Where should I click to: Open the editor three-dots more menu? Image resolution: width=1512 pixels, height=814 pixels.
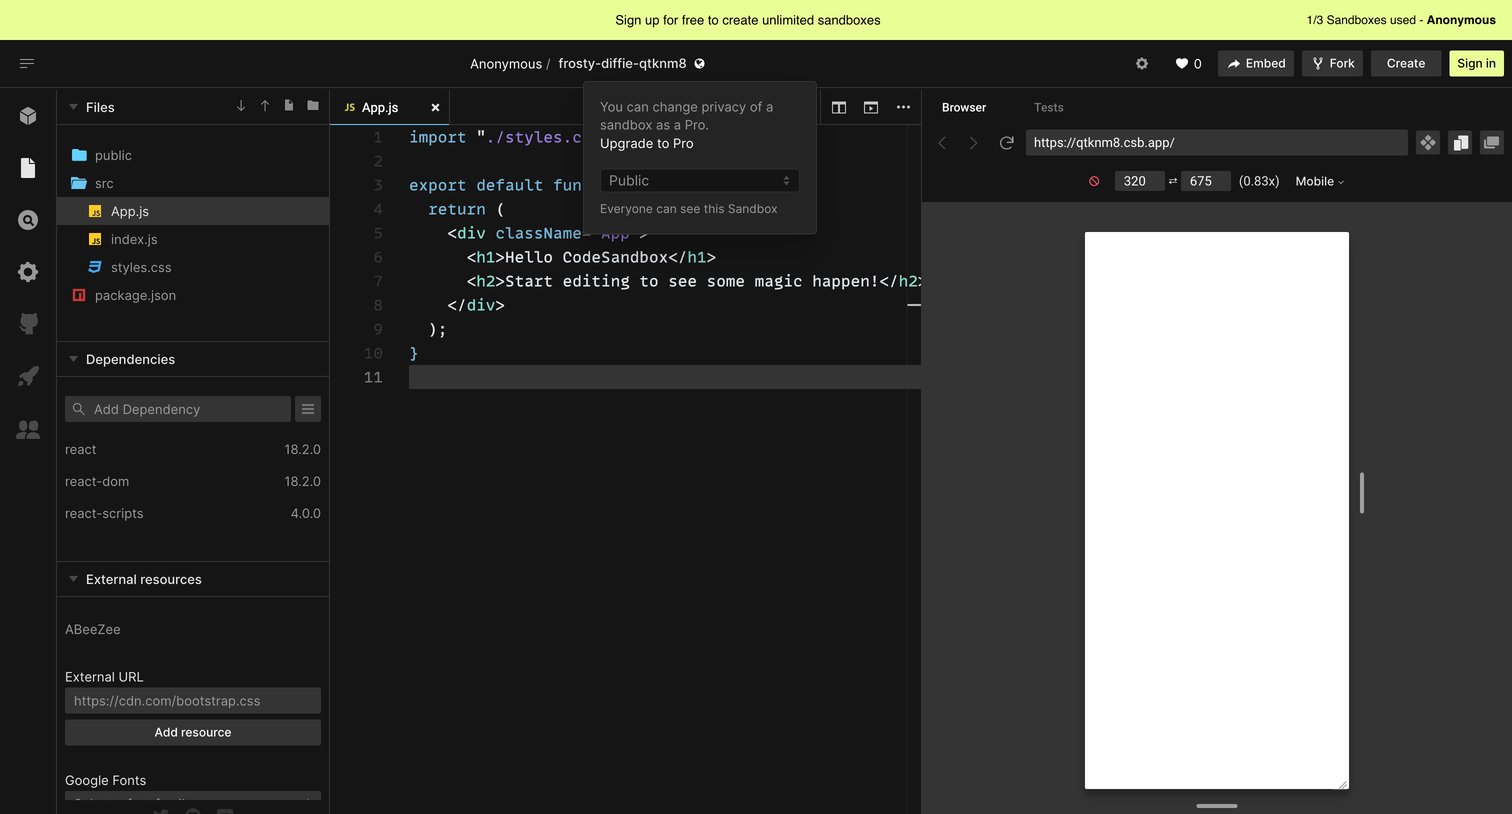tap(903, 107)
